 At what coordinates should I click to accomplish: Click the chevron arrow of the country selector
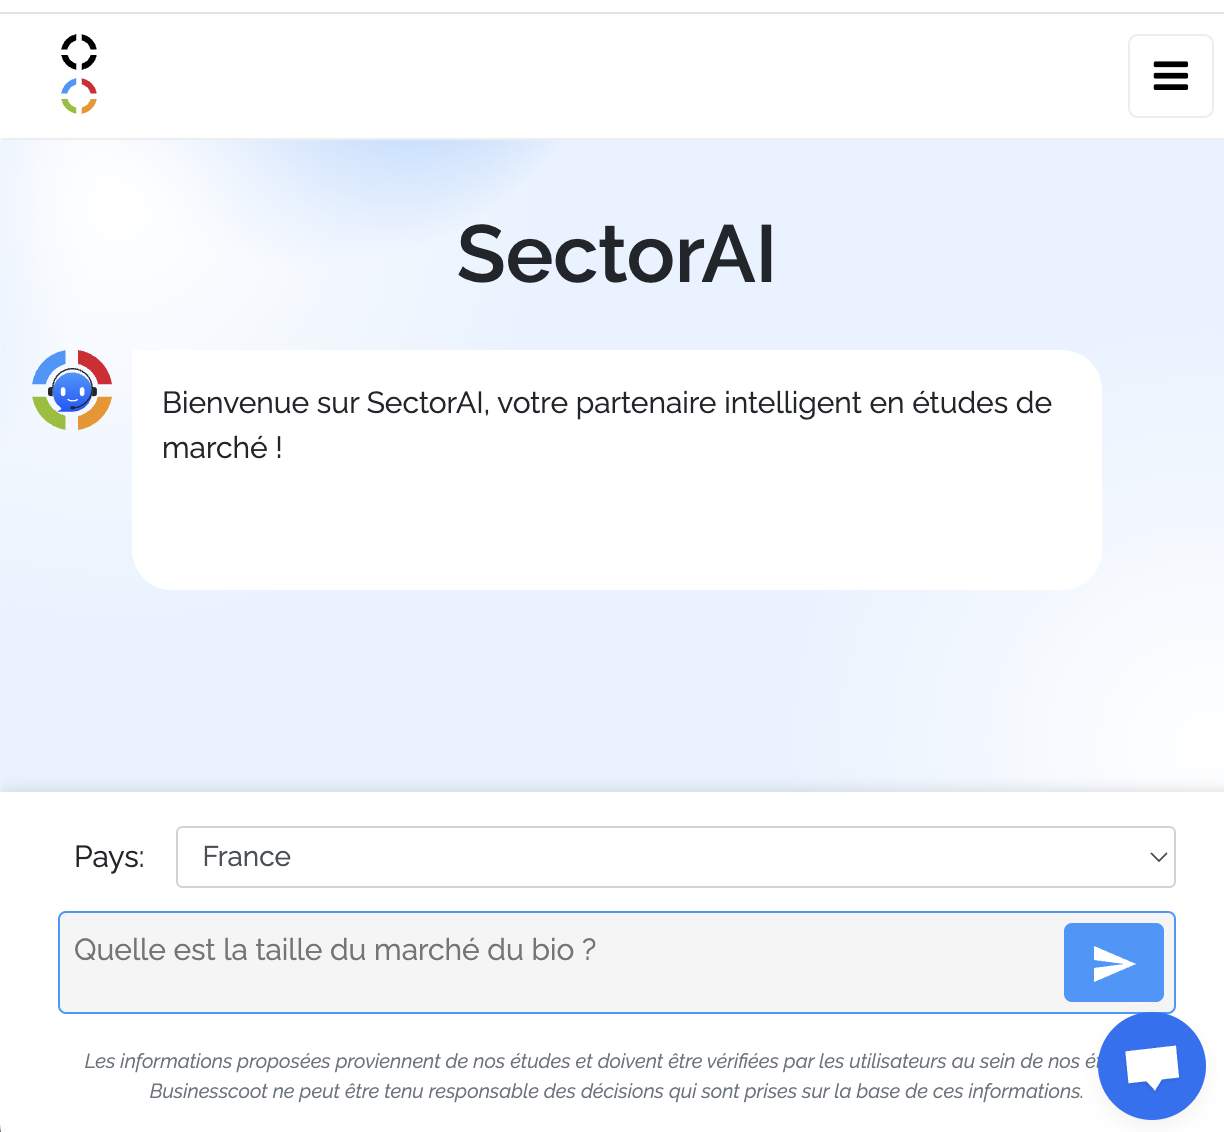point(1158,857)
